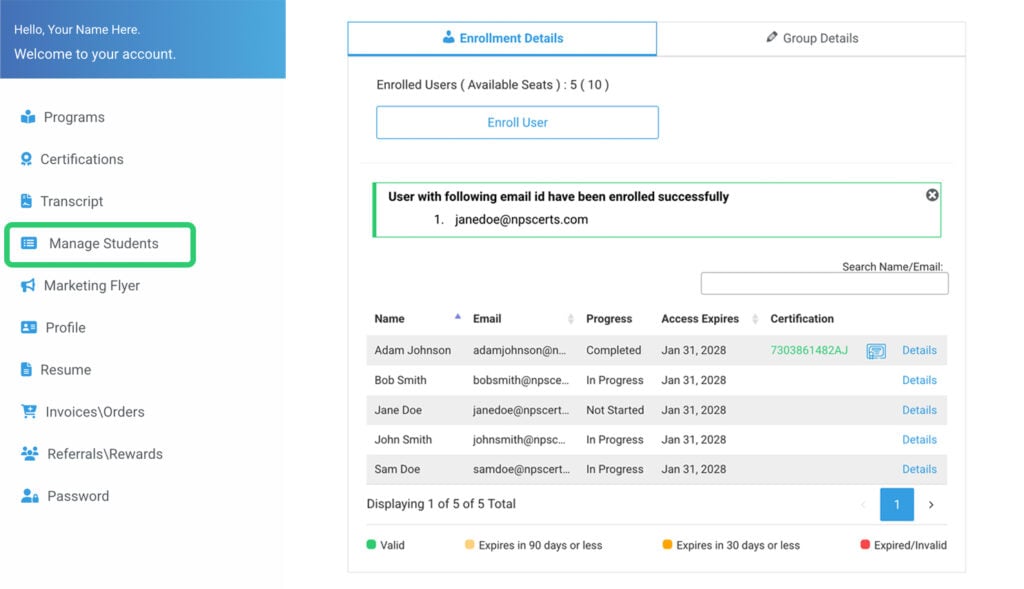
Task: Open the Programs sidebar icon
Action: [x=28, y=117]
